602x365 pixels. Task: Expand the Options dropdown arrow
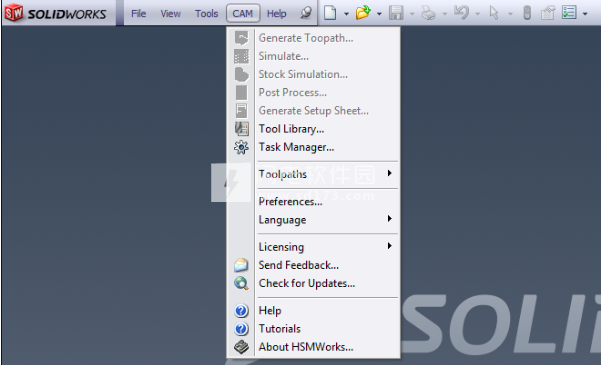pos(585,14)
